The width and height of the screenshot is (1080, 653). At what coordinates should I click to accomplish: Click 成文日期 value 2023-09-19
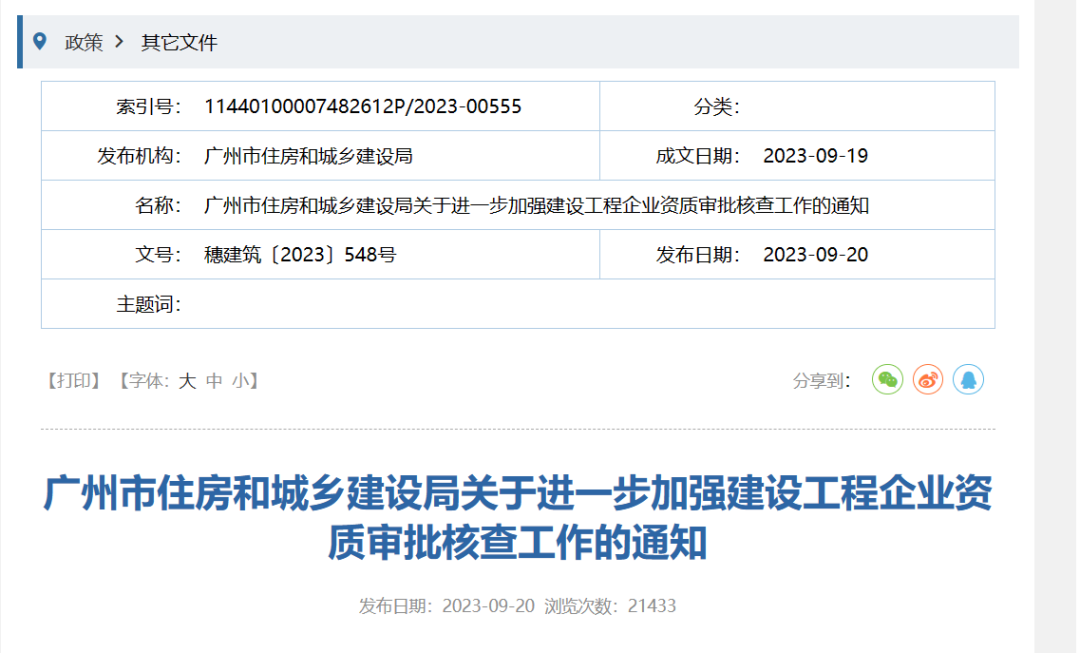click(x=816, y=156)
